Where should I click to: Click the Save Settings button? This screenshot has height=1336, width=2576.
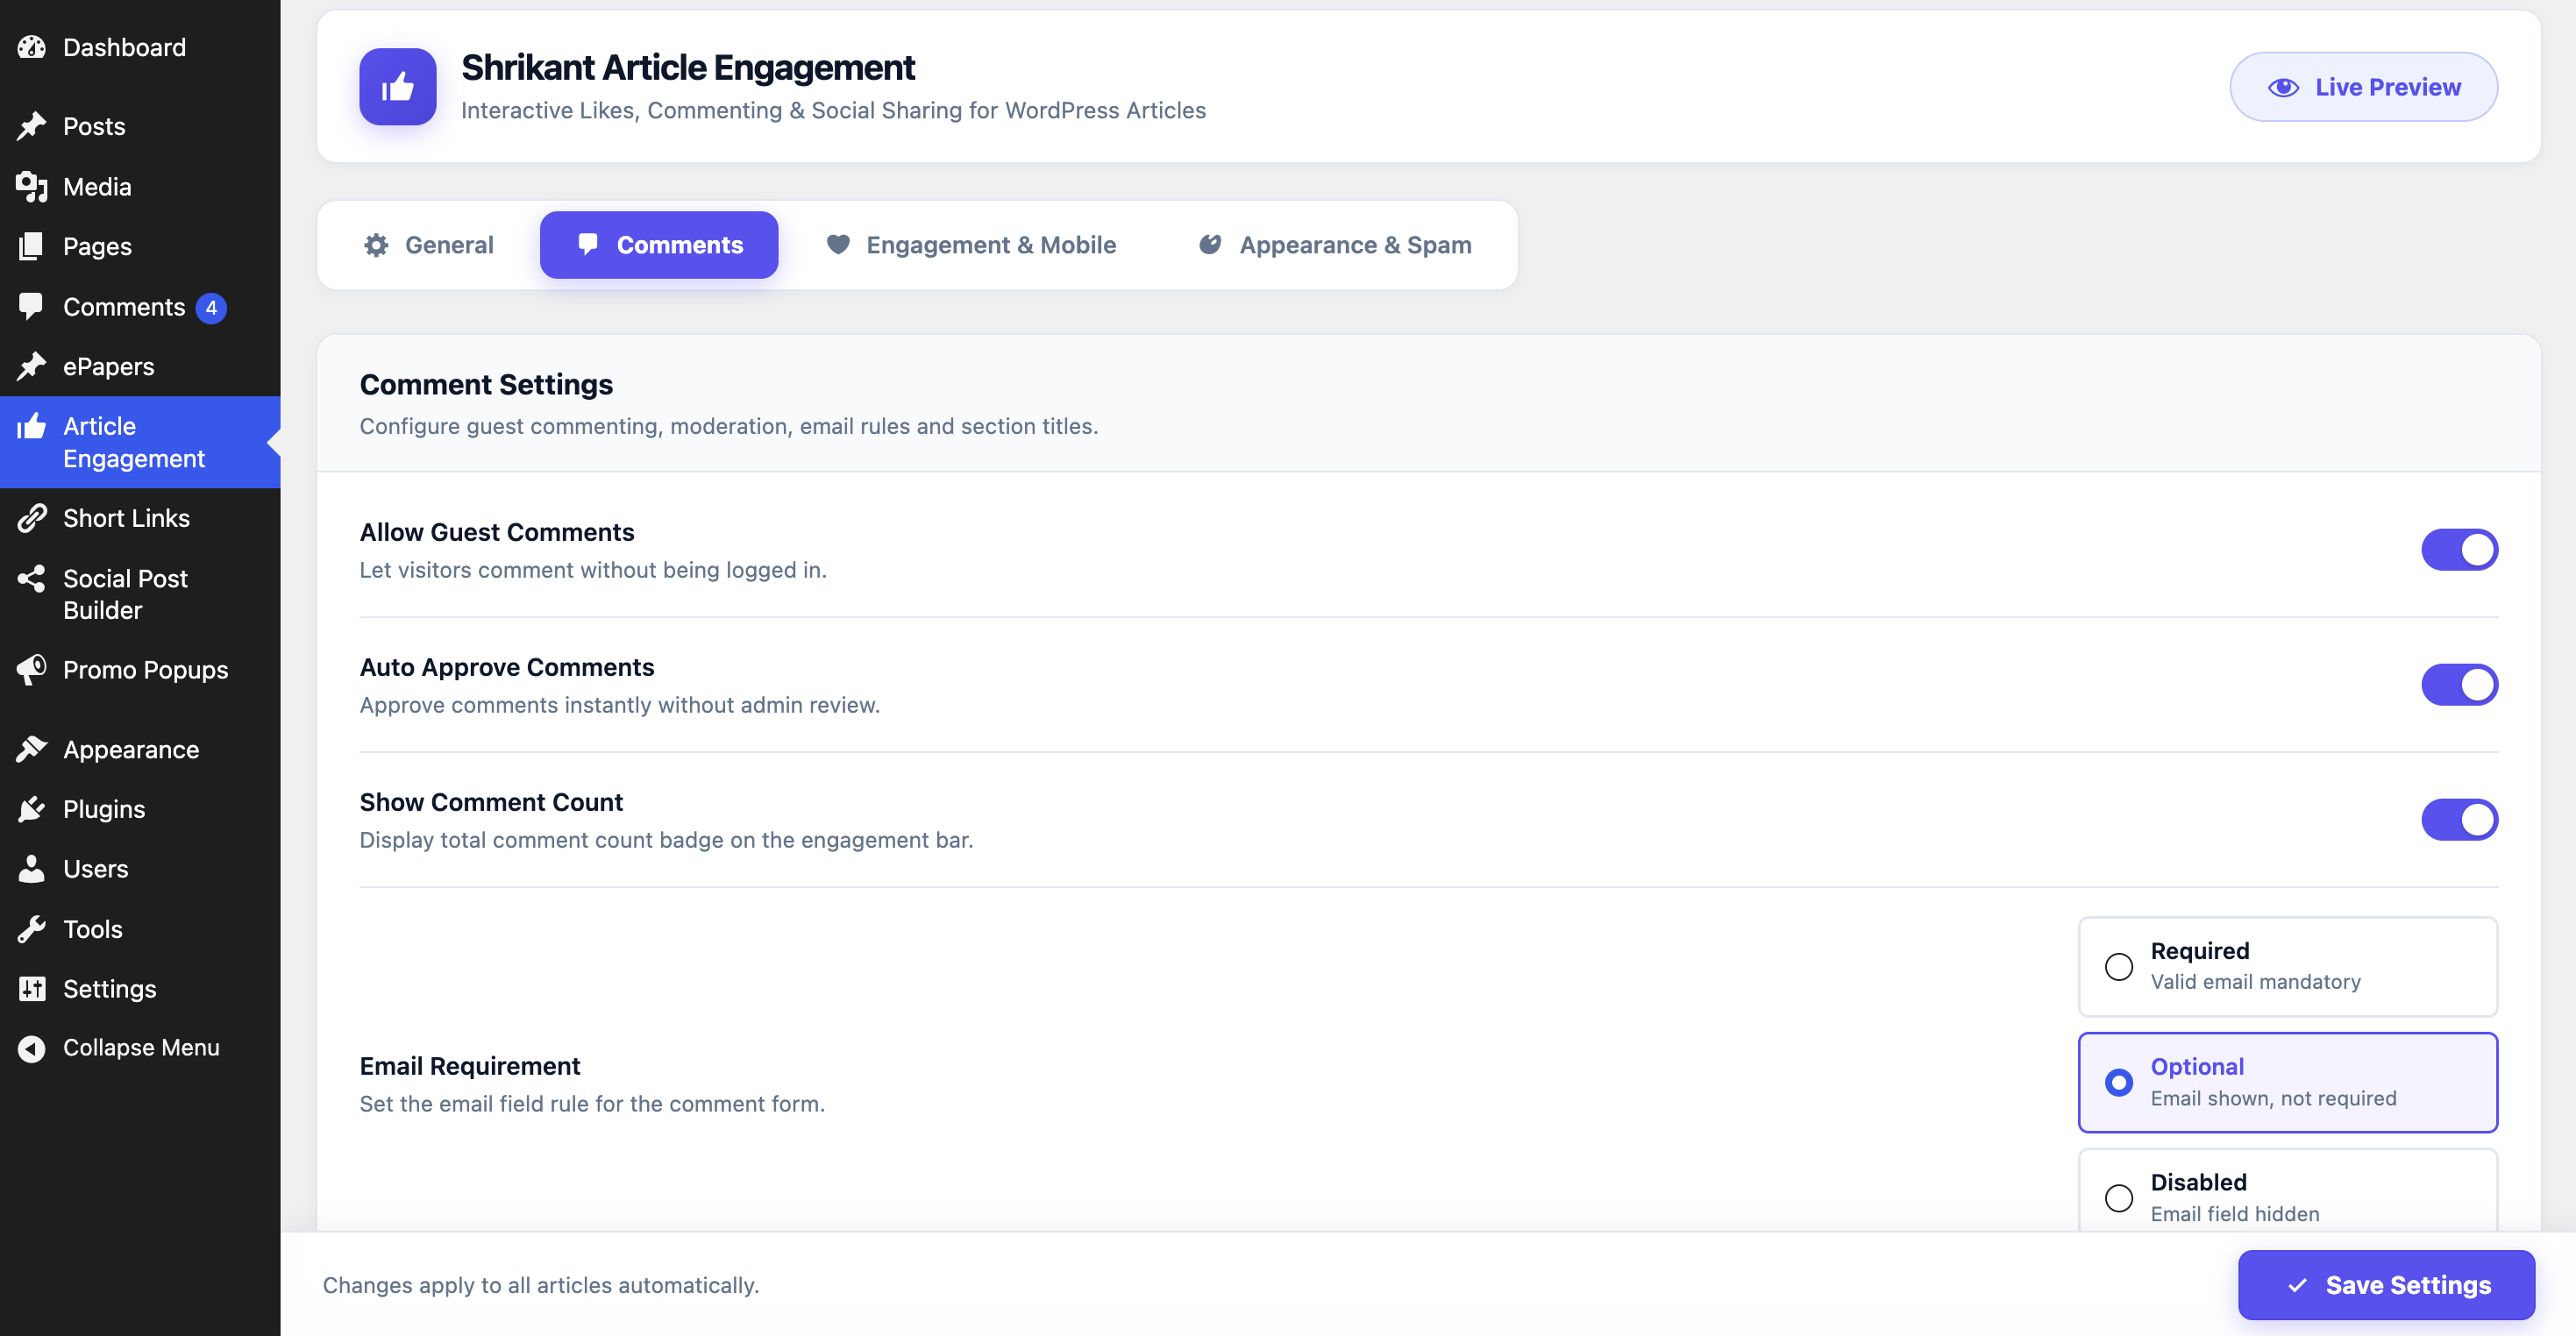2386,1285
